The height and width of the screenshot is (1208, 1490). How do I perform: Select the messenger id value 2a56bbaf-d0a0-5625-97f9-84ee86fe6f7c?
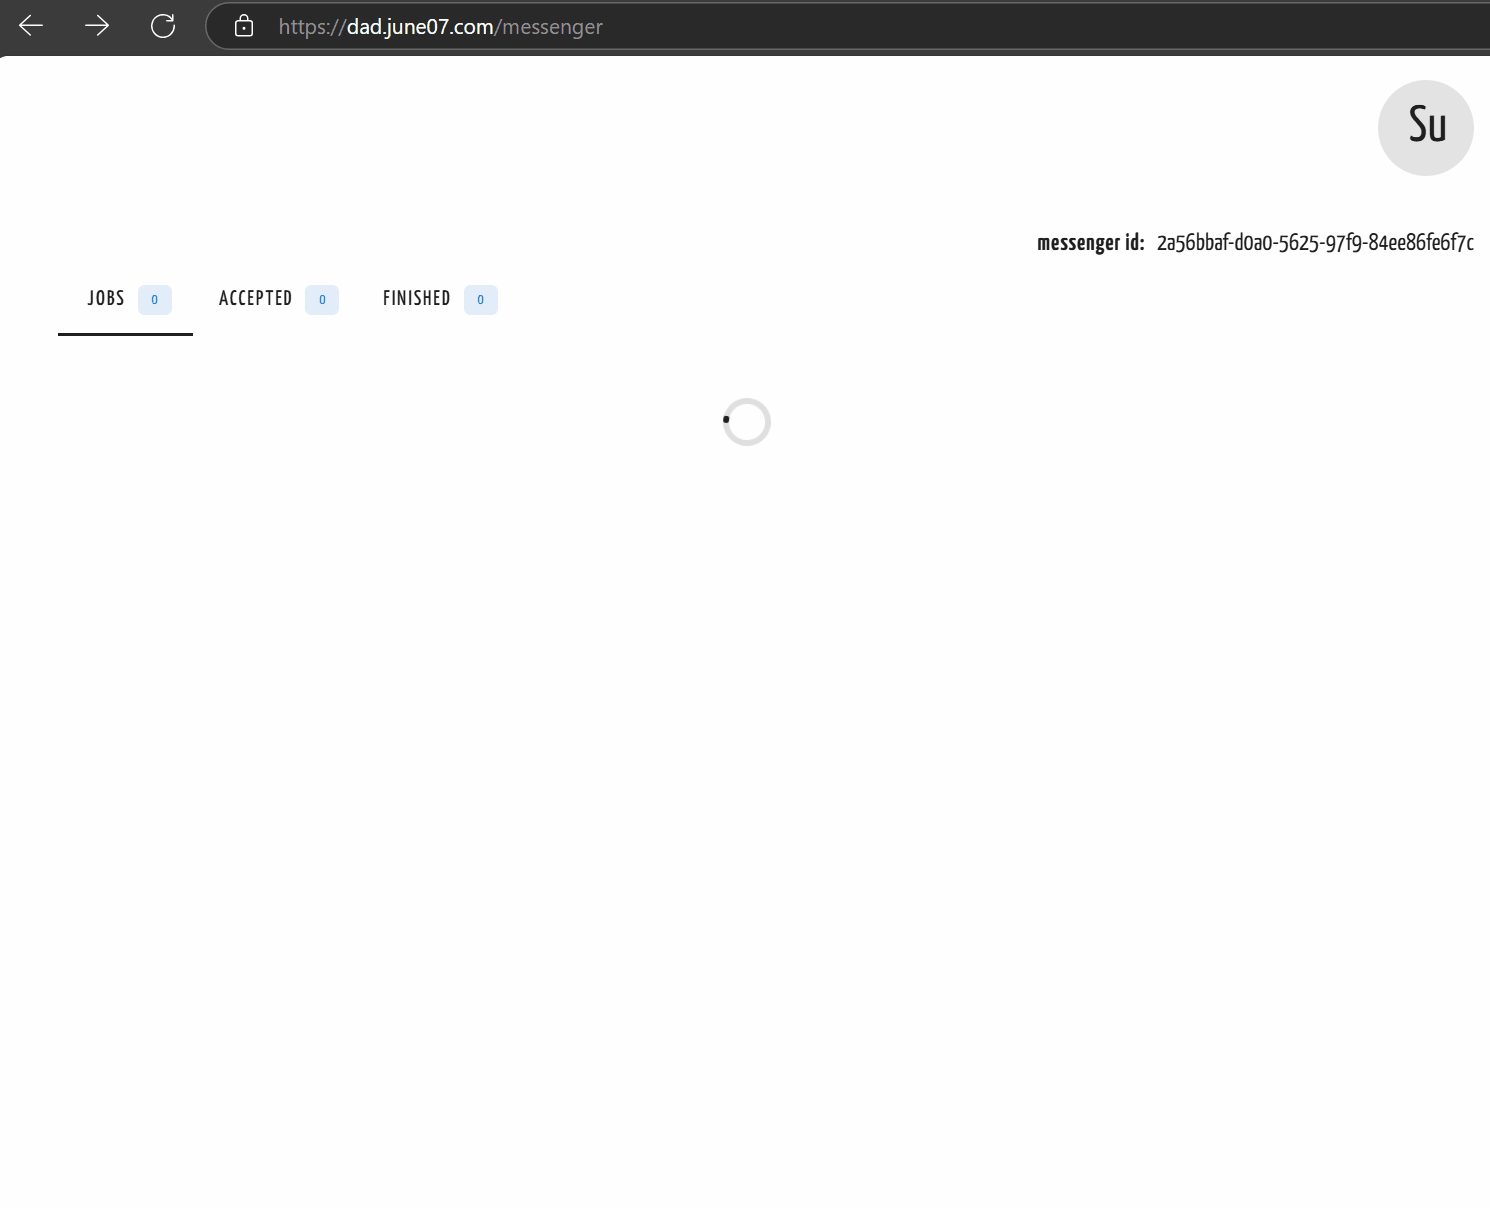pos(1315,243)
